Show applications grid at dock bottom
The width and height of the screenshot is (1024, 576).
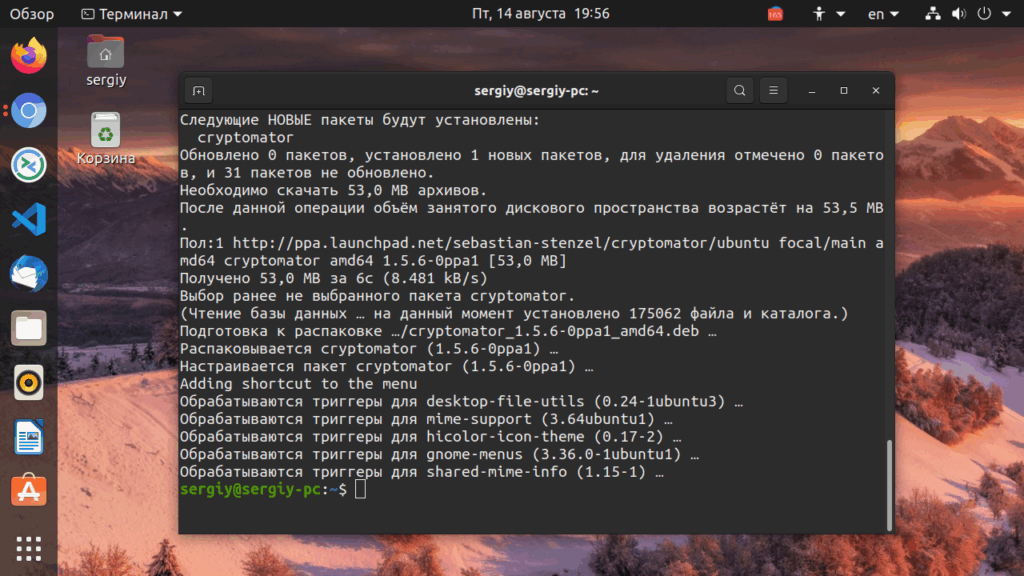click(x=29, y=549)
